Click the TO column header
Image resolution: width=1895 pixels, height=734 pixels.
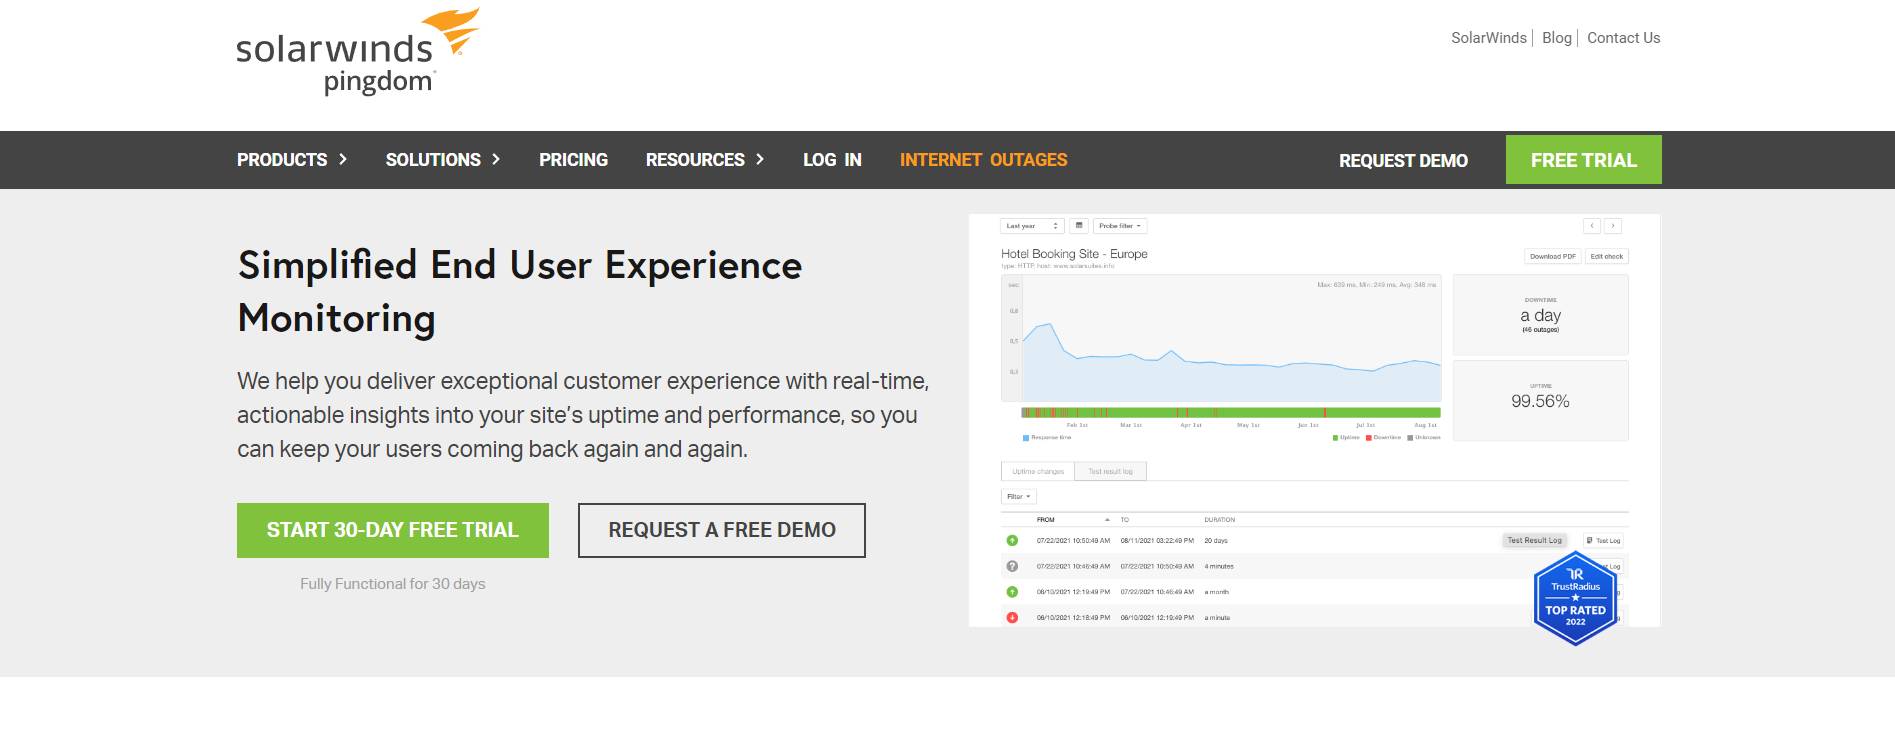pyautogui.click(x=1125, y=520)
